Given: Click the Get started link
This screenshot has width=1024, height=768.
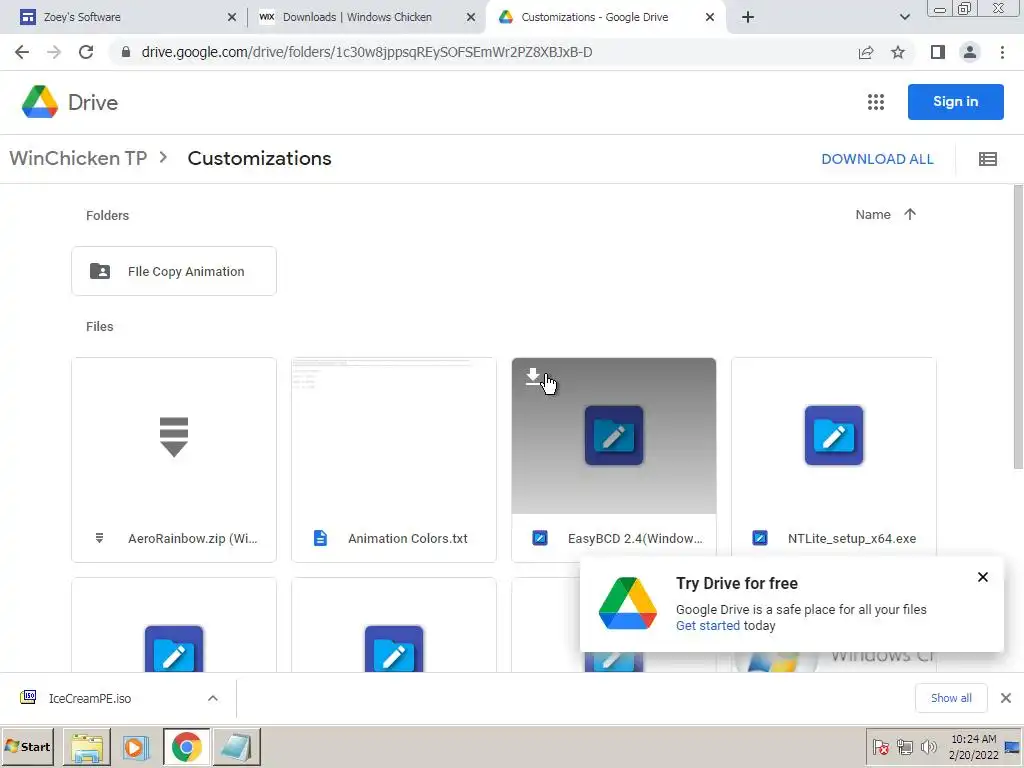Looking at the screenshot, I should point(708,626).
